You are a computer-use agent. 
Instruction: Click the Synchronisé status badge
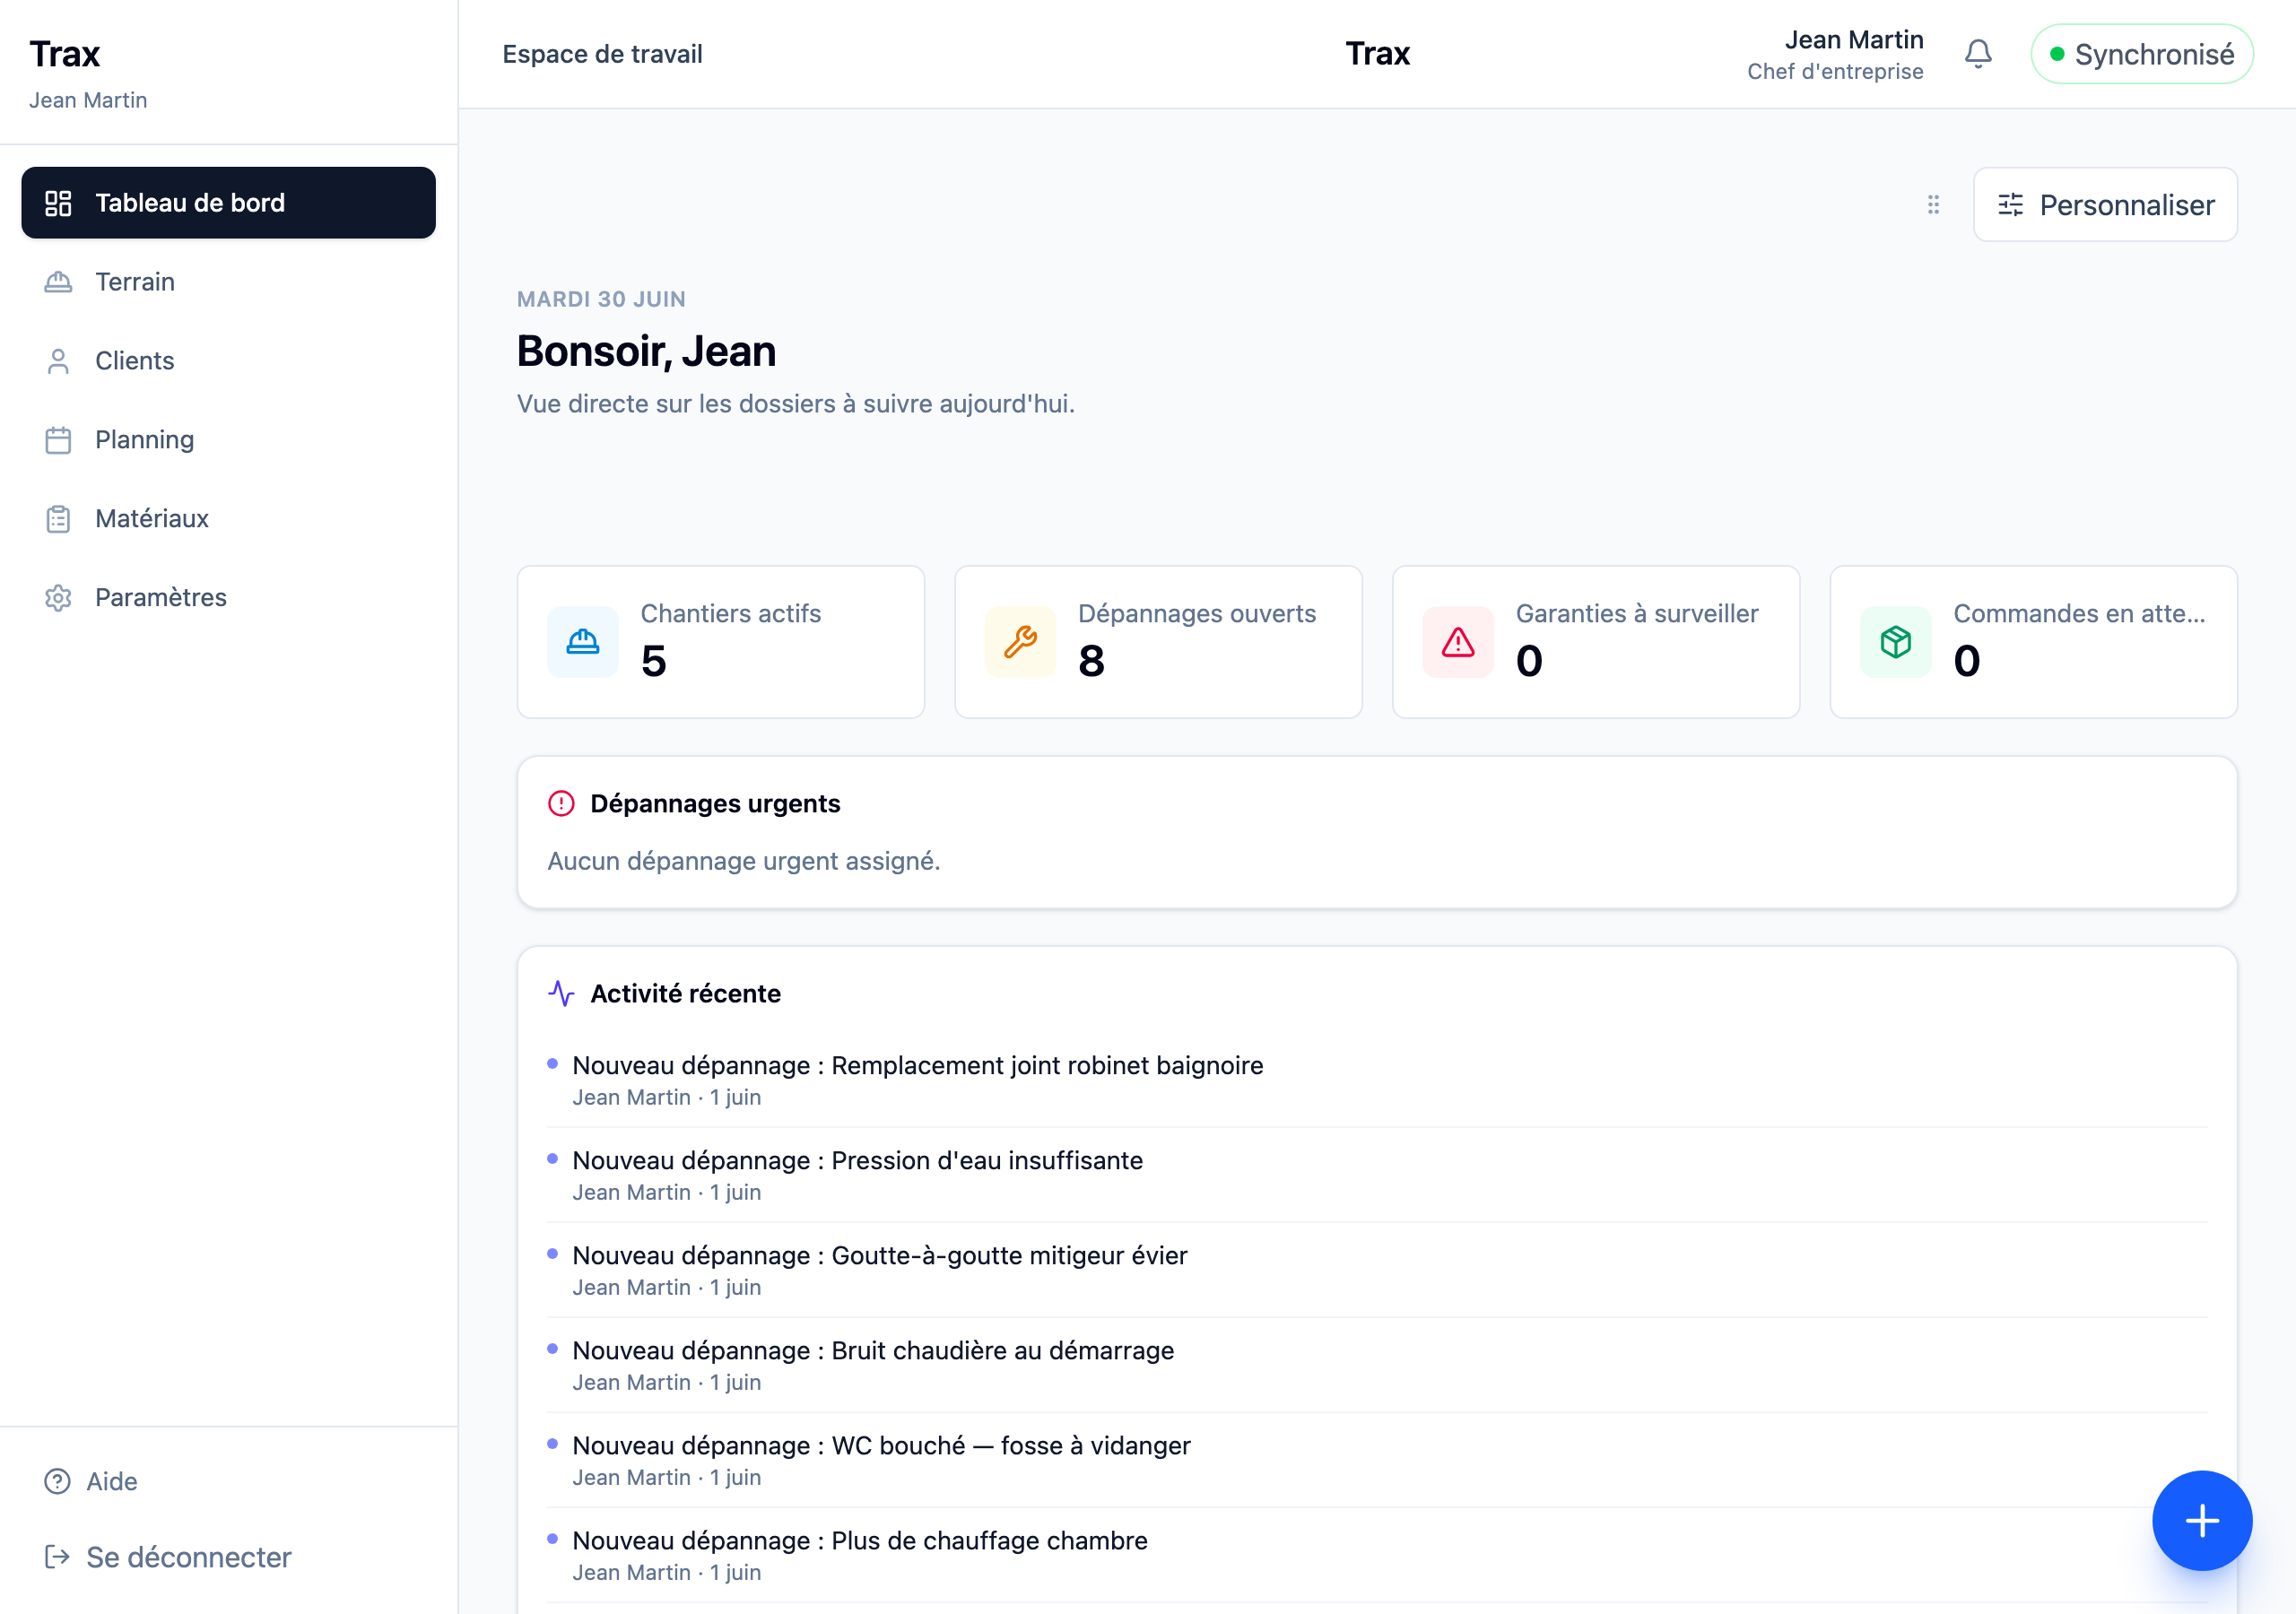tap(2142, 54)
